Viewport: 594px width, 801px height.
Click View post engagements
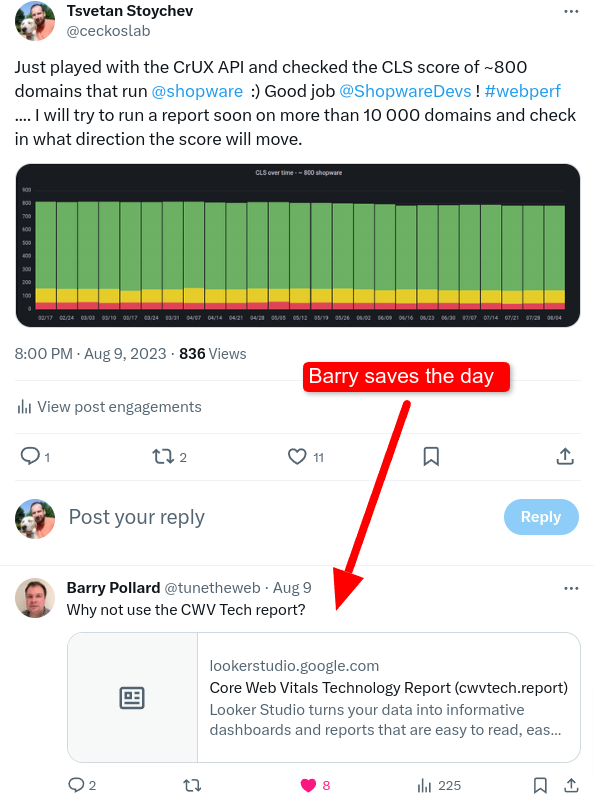[109, 407]
